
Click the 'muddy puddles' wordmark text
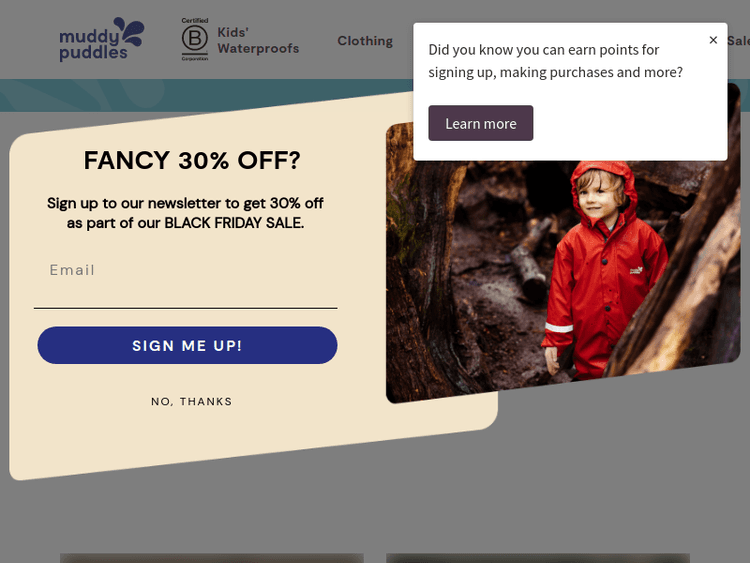[x=93, y=44]
